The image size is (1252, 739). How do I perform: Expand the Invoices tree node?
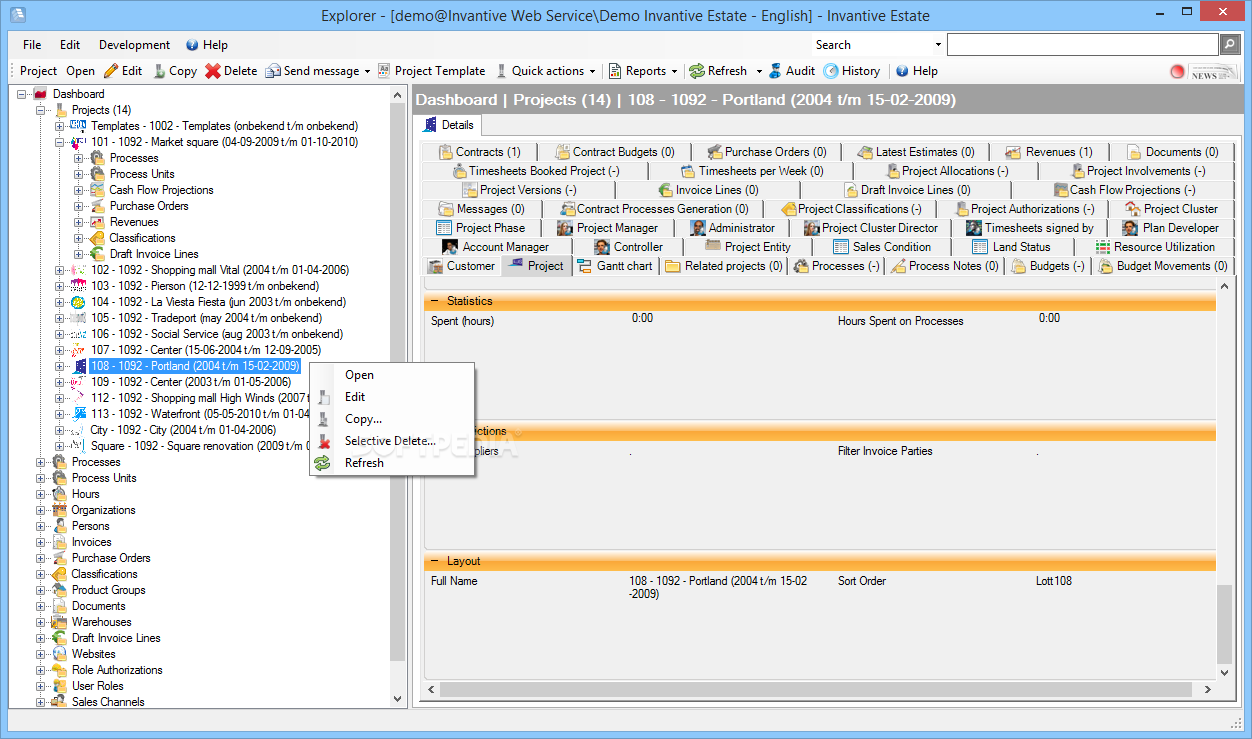[41, 542]
